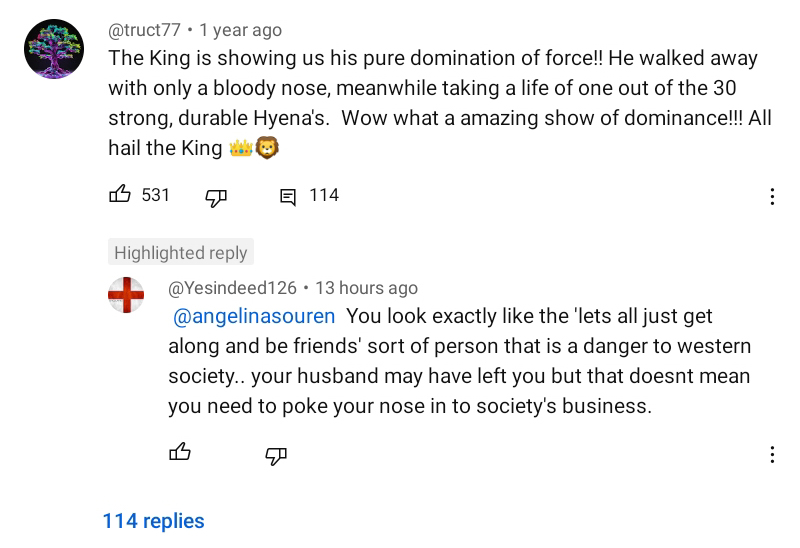Click the "Highlighted reply" badge
Image resolution: width=800 pixels, height=548 pixels.
pyautogui.click(x=180, y=253)
